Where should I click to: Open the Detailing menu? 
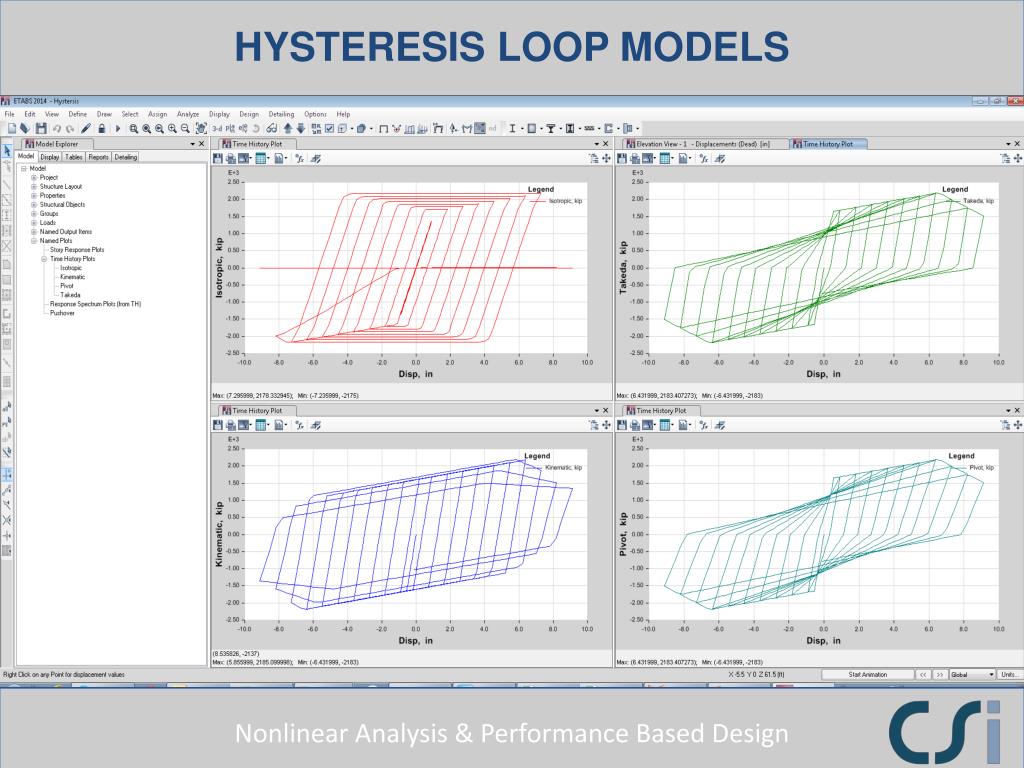point(281,114)
